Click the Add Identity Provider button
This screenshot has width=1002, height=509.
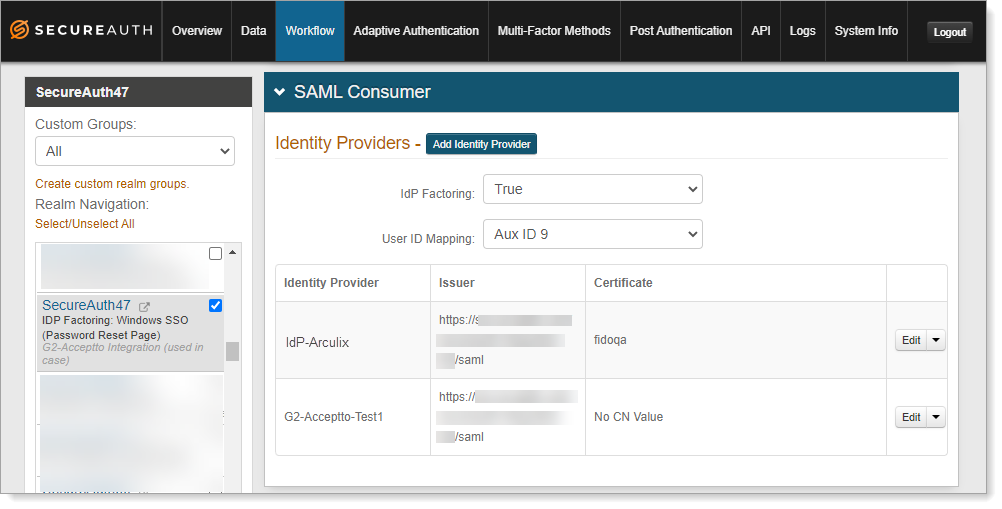pyautogui.click(x=481, y=144)
